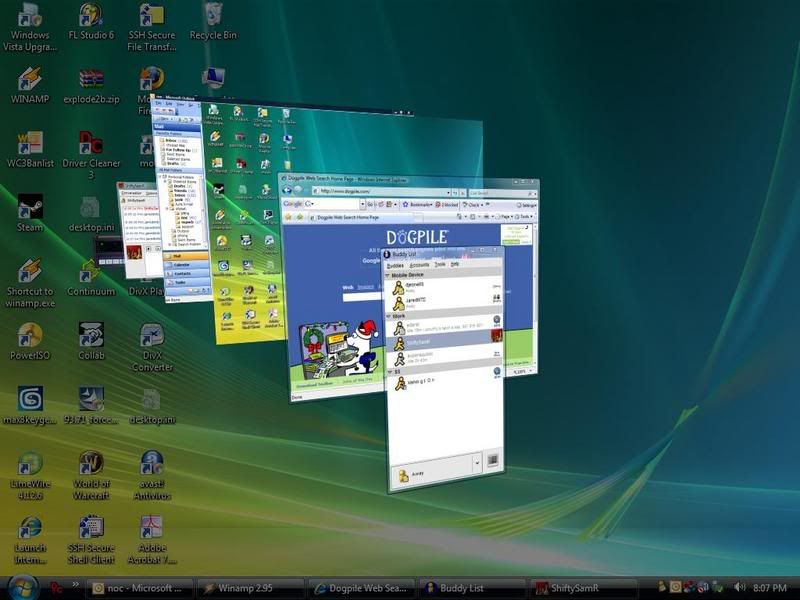Viewport: 800px width, 600px height.
Task: Launch FL Studio 6 from the desktop
Action: [x=91, y=22]
